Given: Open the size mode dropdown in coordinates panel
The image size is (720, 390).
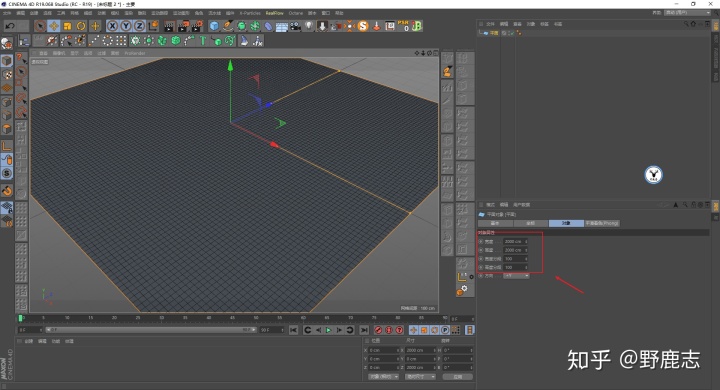Looking at the screenshot, I should 420,377.
